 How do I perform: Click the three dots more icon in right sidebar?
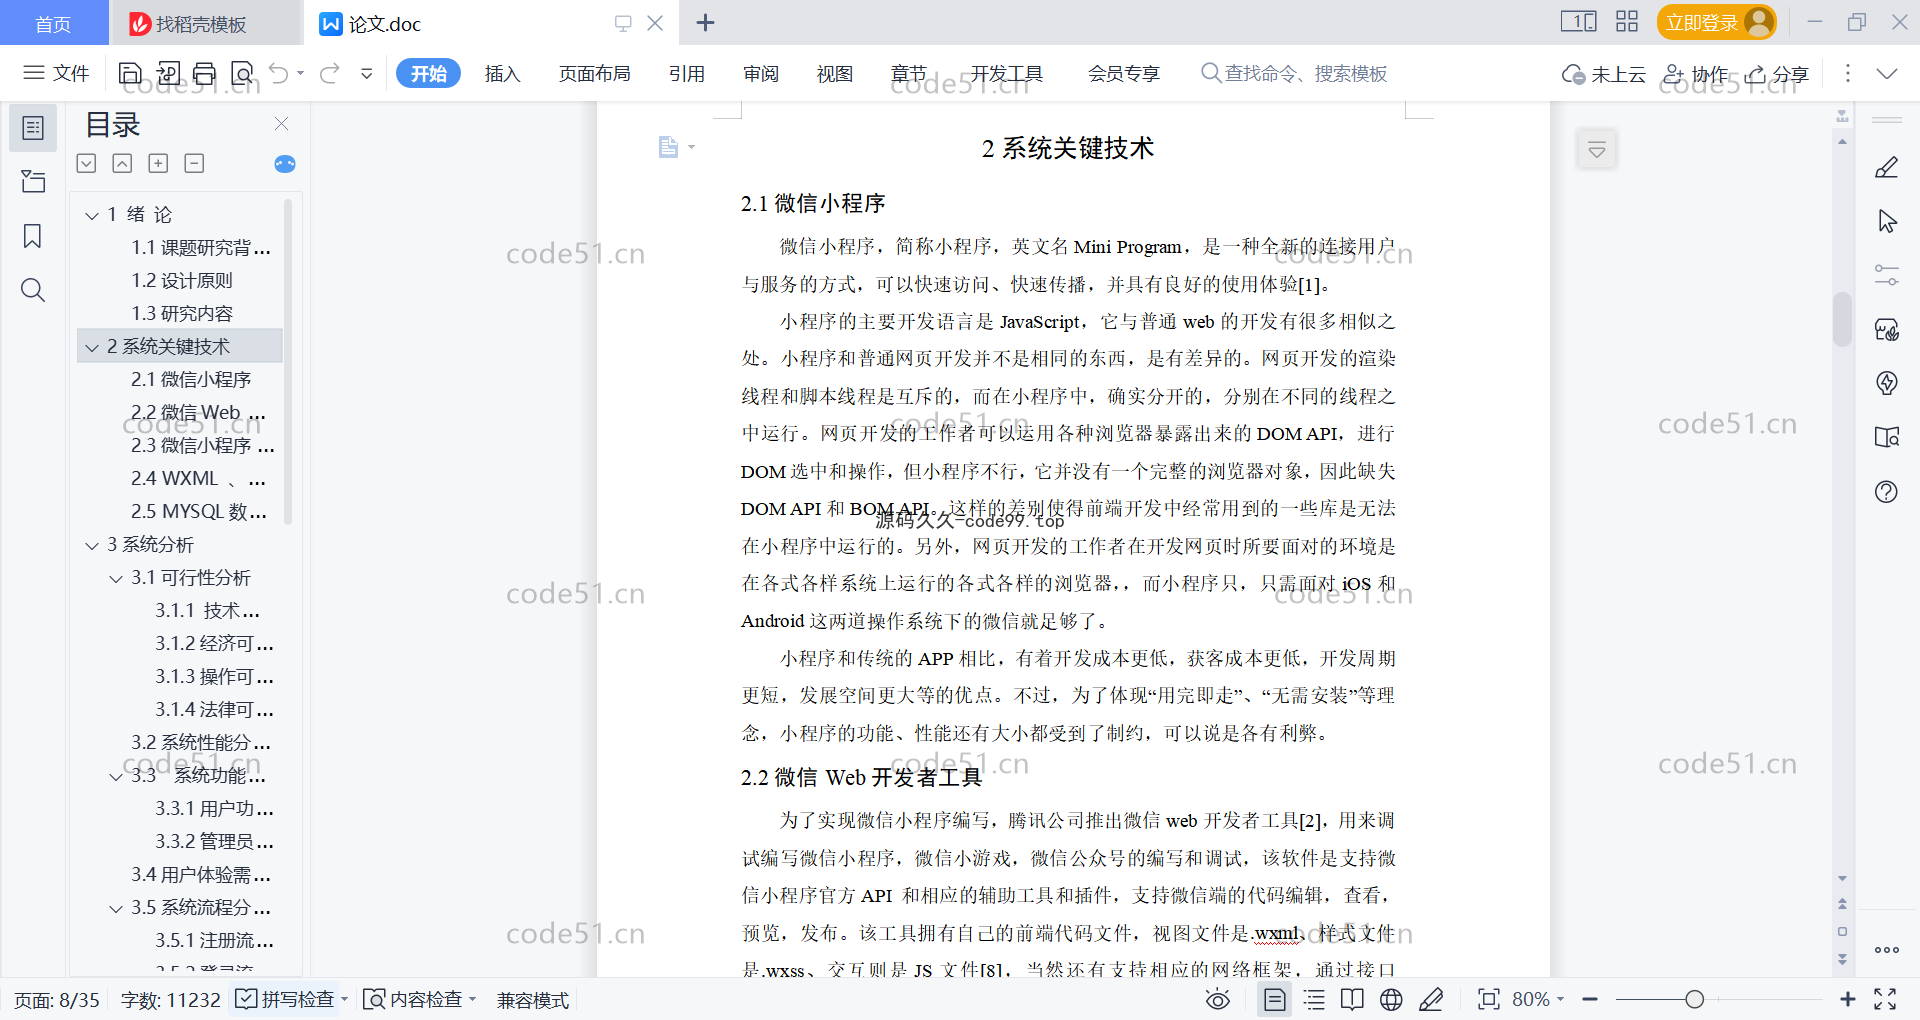[1887, 950]
